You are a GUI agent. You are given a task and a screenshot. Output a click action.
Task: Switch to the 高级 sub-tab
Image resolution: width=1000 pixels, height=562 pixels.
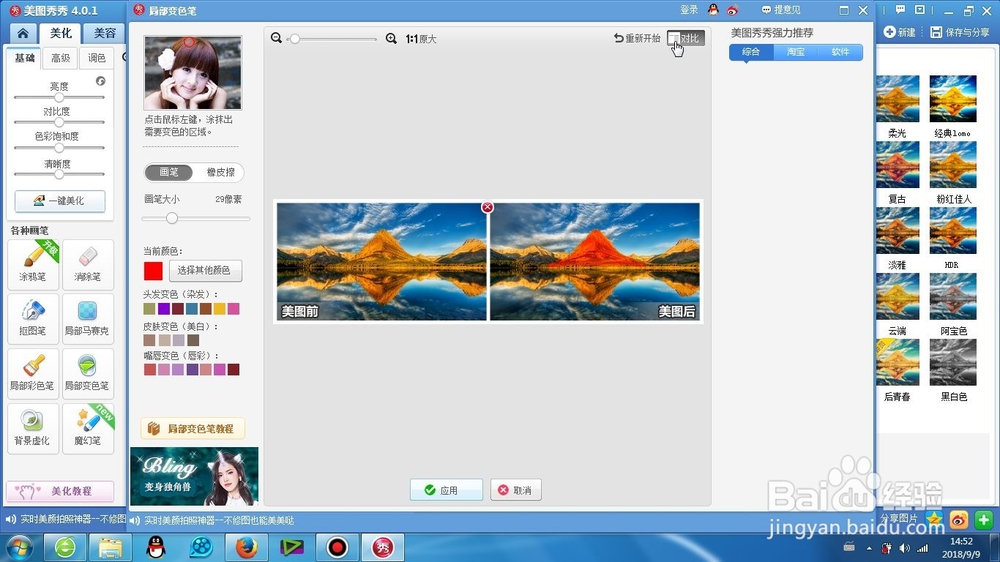[x=61, y=58]
